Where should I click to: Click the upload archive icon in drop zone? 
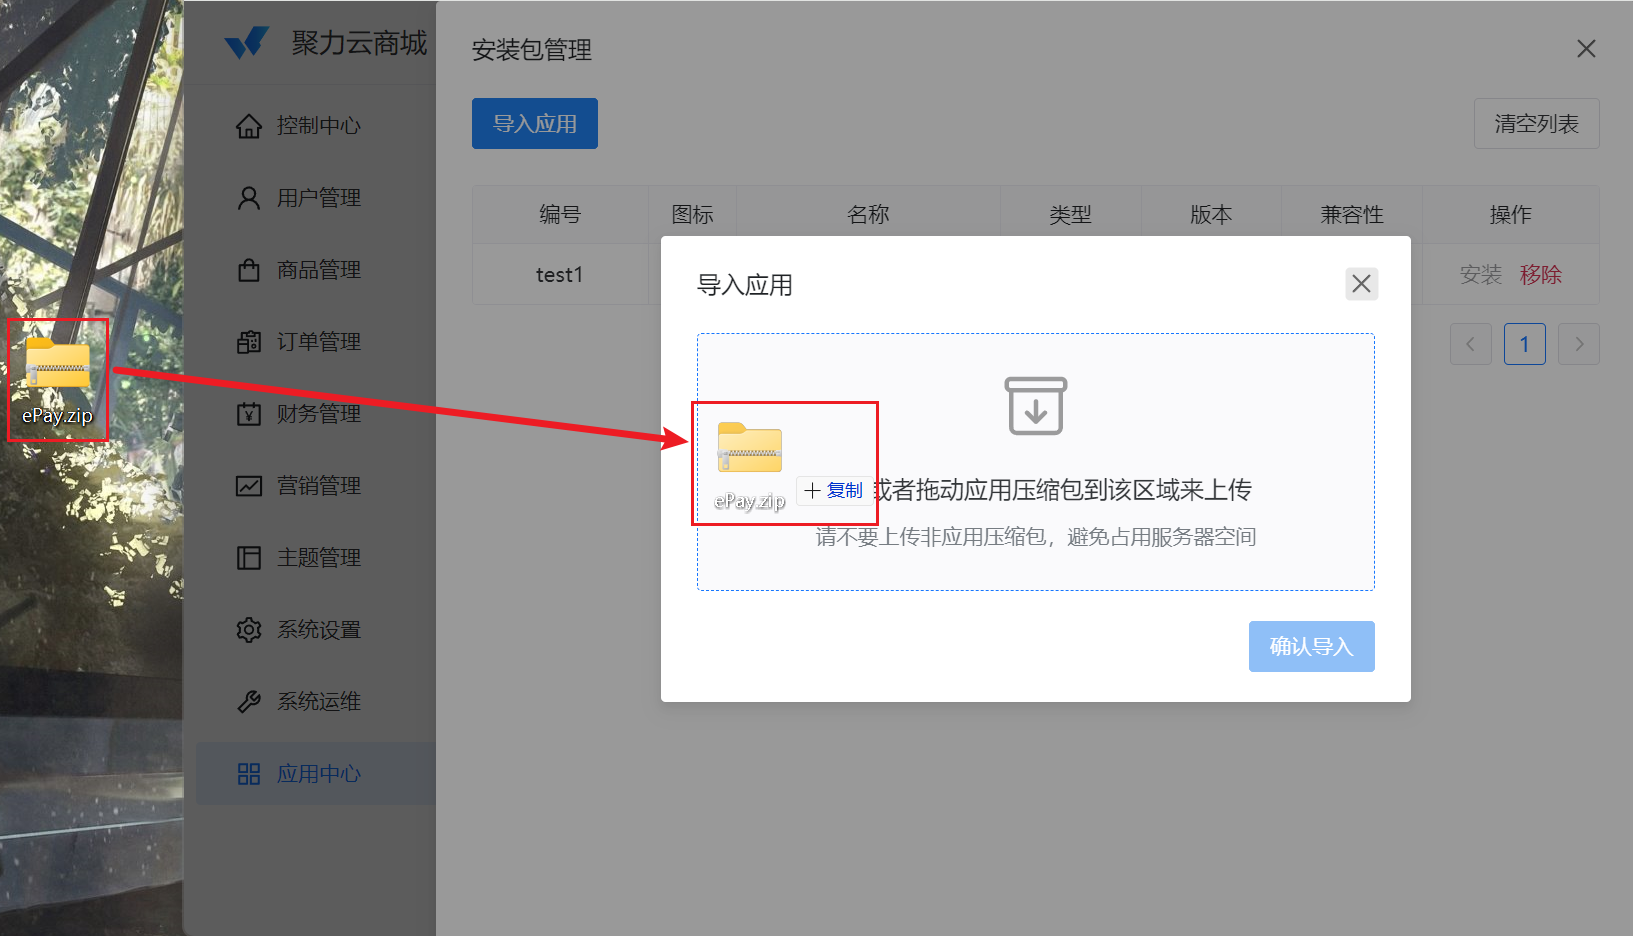click(1035, 406)
